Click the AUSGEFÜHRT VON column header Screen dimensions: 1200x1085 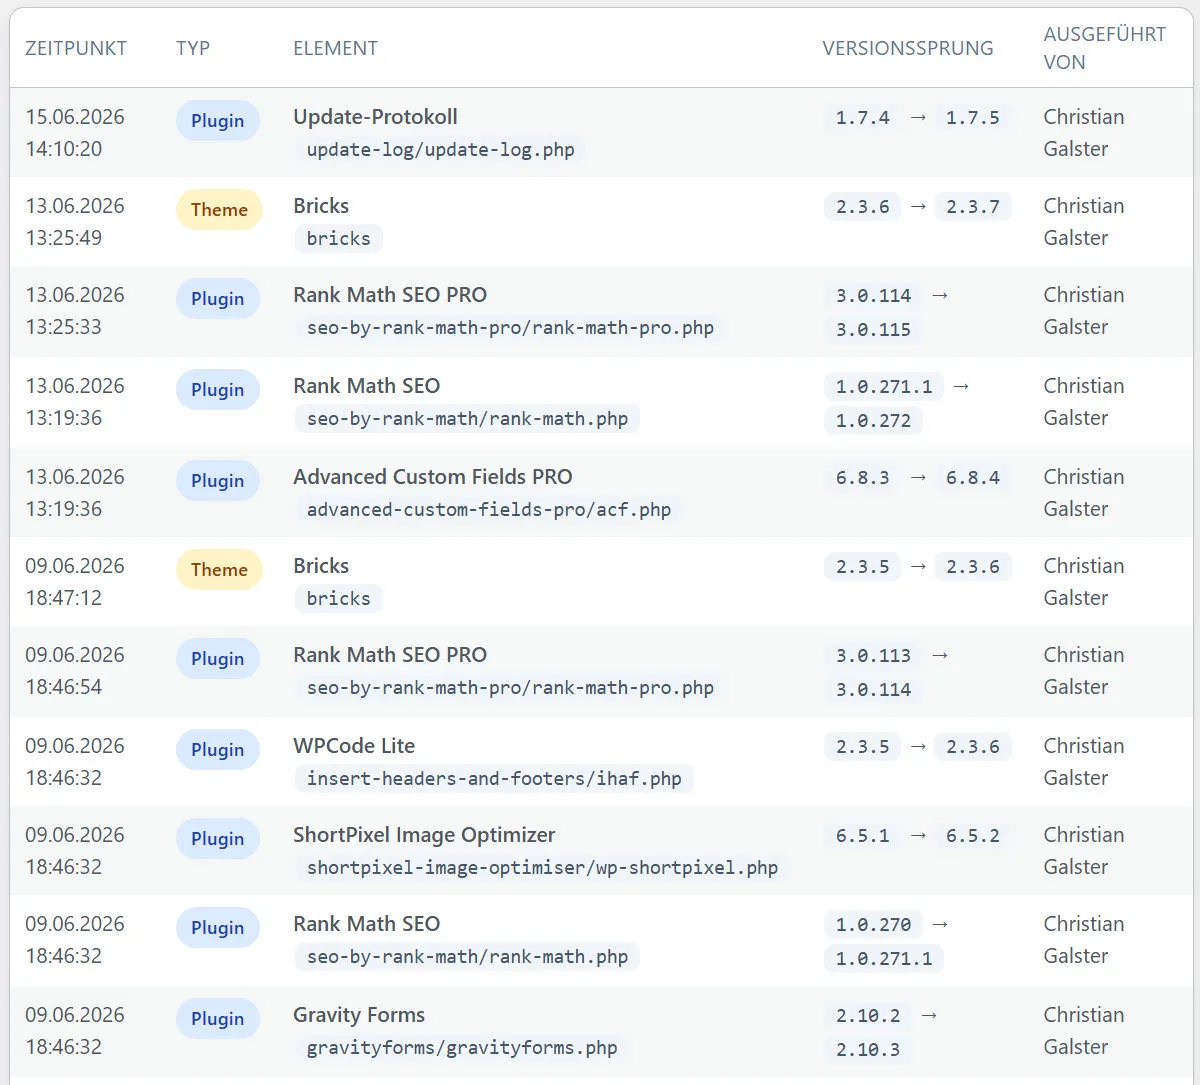(x=1104, y=48)
